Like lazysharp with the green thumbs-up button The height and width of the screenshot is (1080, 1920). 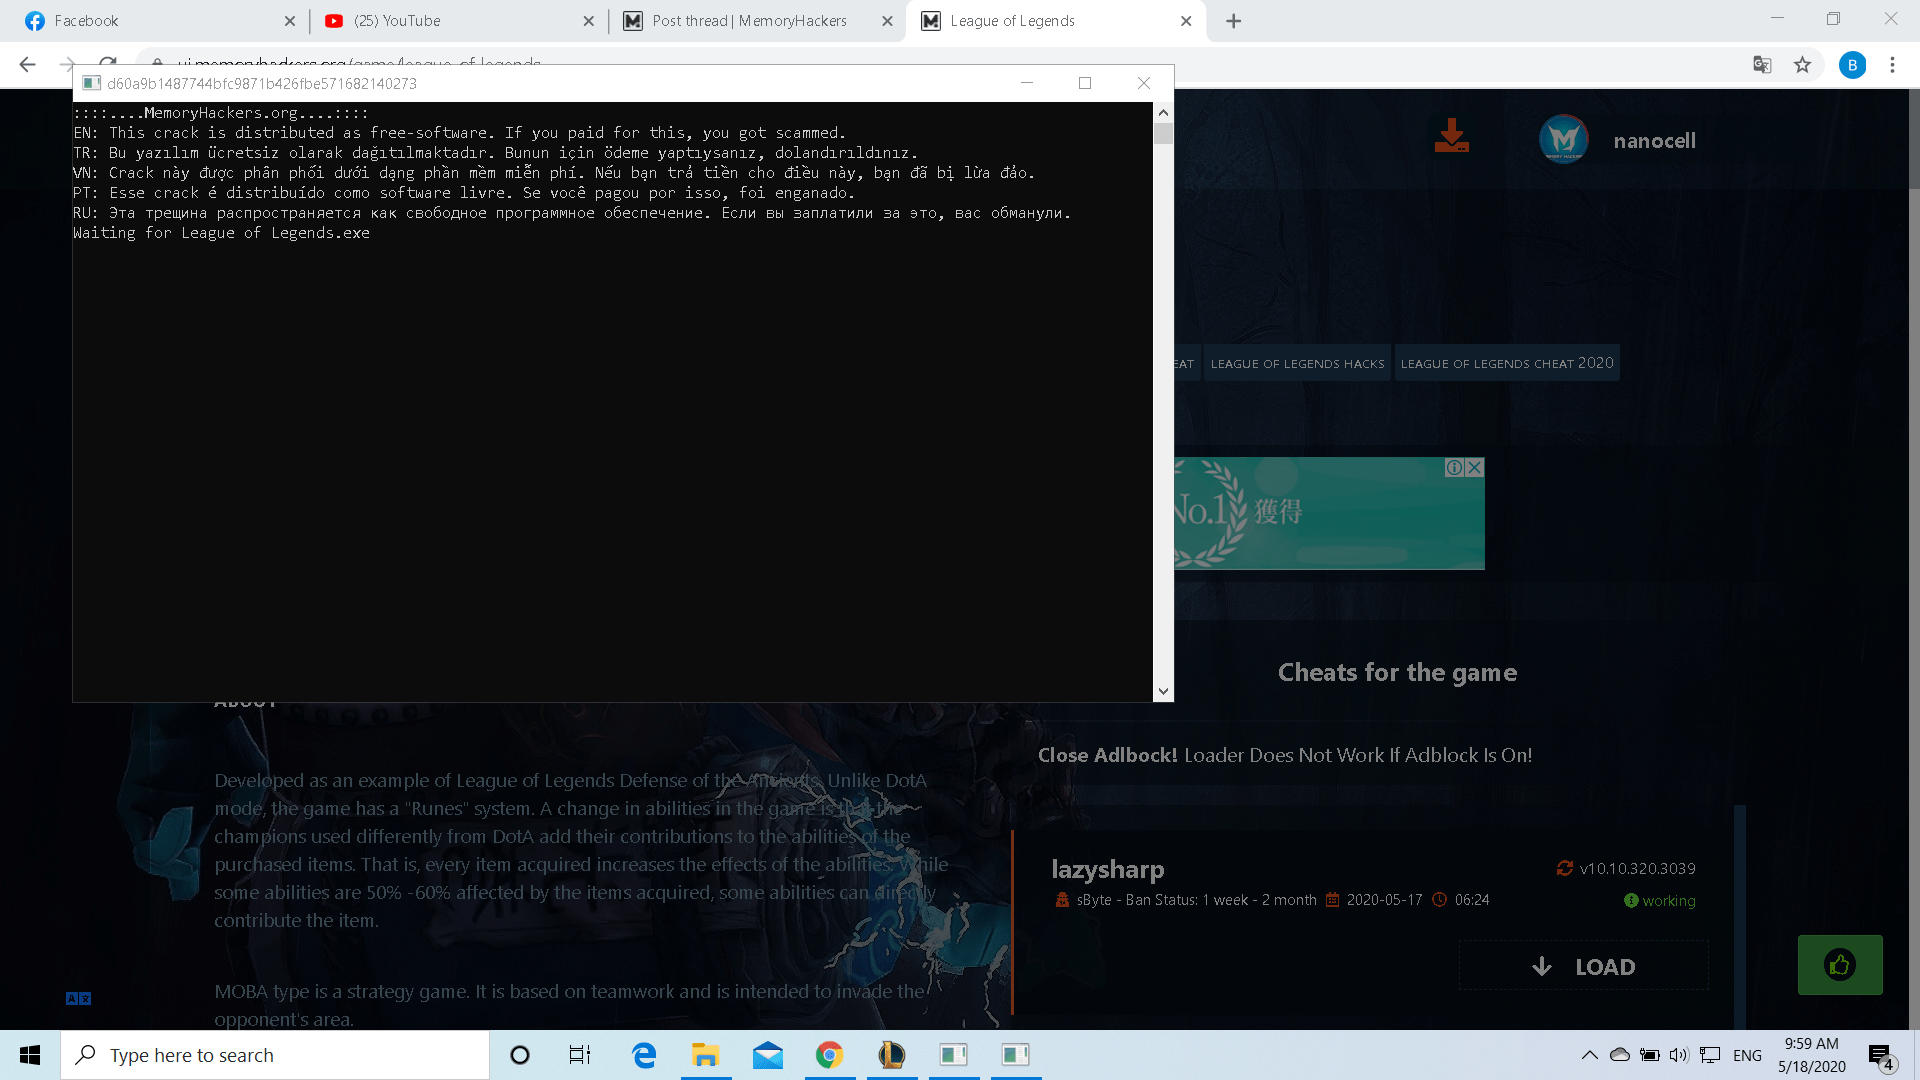pos(1840,965)
